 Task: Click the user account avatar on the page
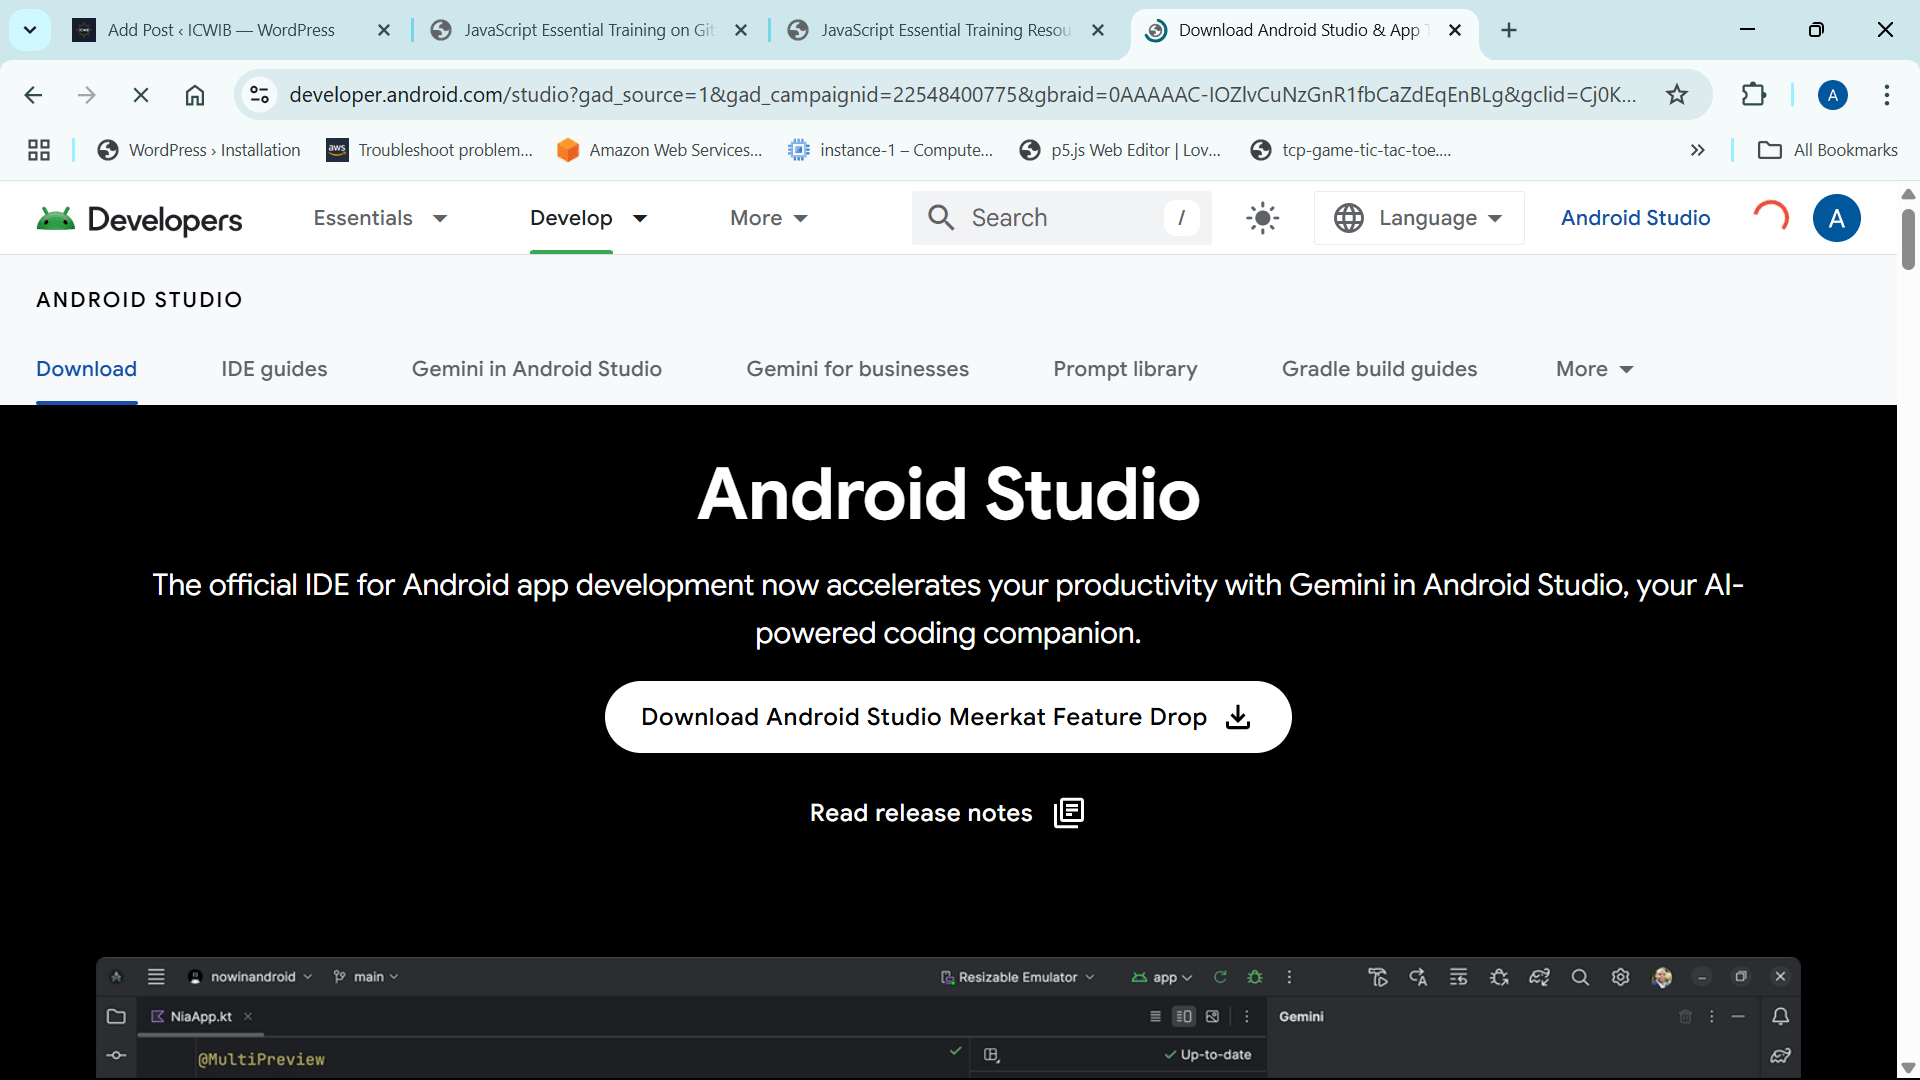click(1837, 218)
